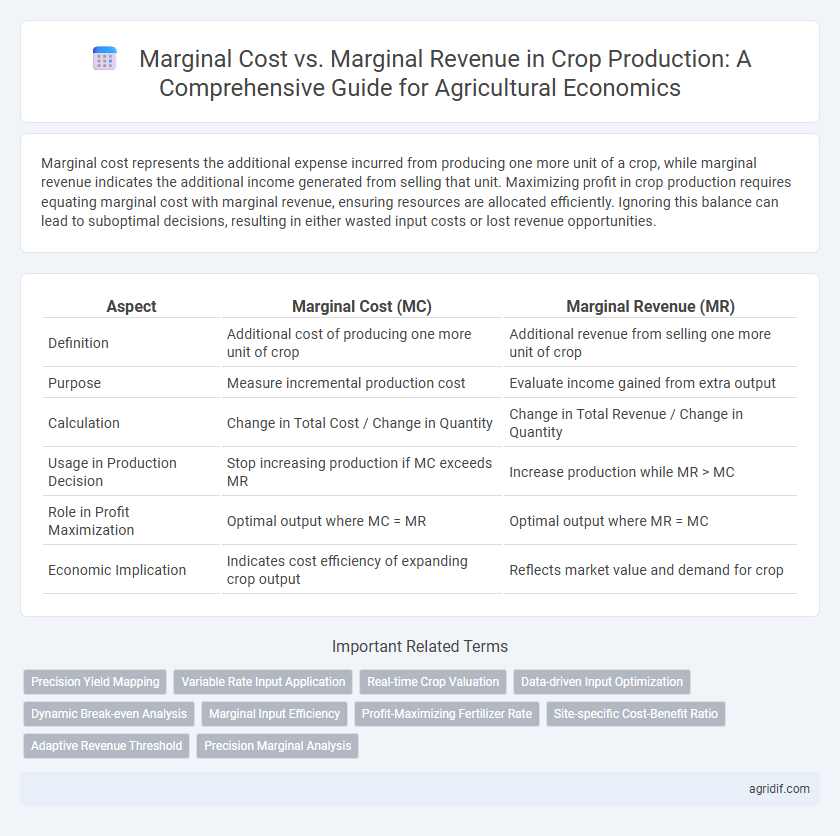Select the Purpose row label
840x836 pixels.
[74, 383]
